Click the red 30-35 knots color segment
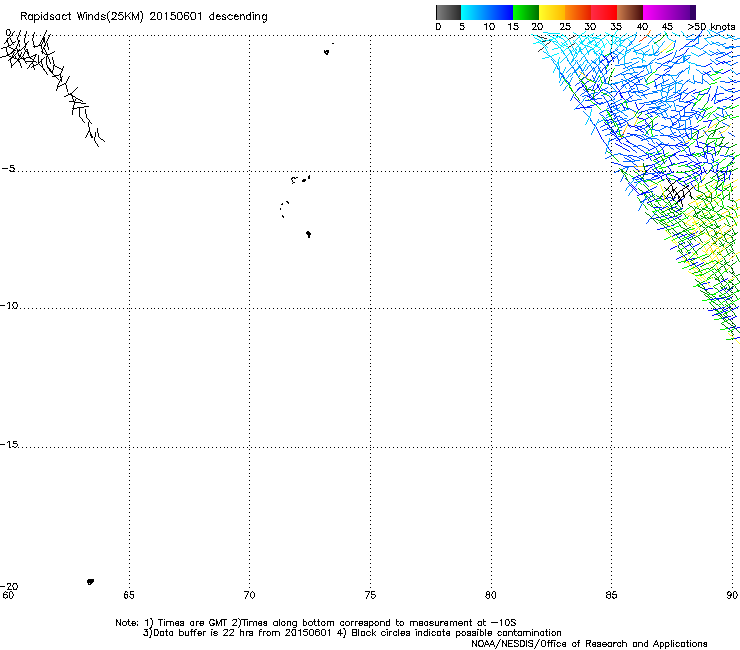 click(604, 12)
